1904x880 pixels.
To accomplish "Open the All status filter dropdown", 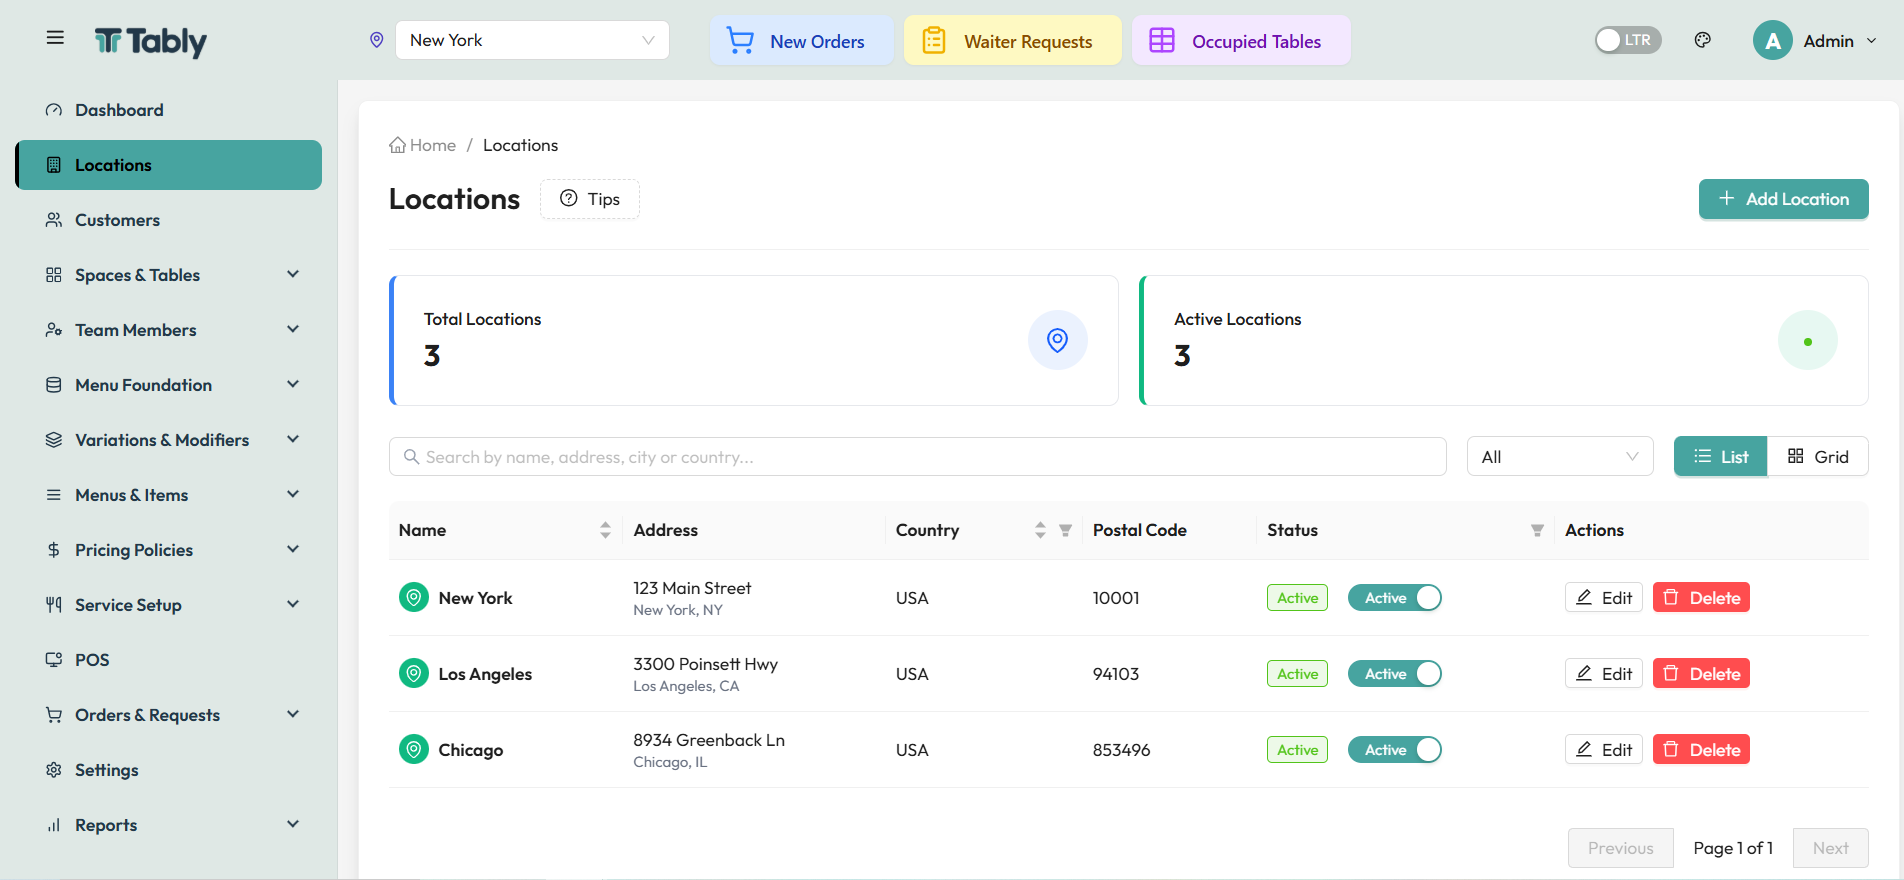I will click(x=1559, y=457).
